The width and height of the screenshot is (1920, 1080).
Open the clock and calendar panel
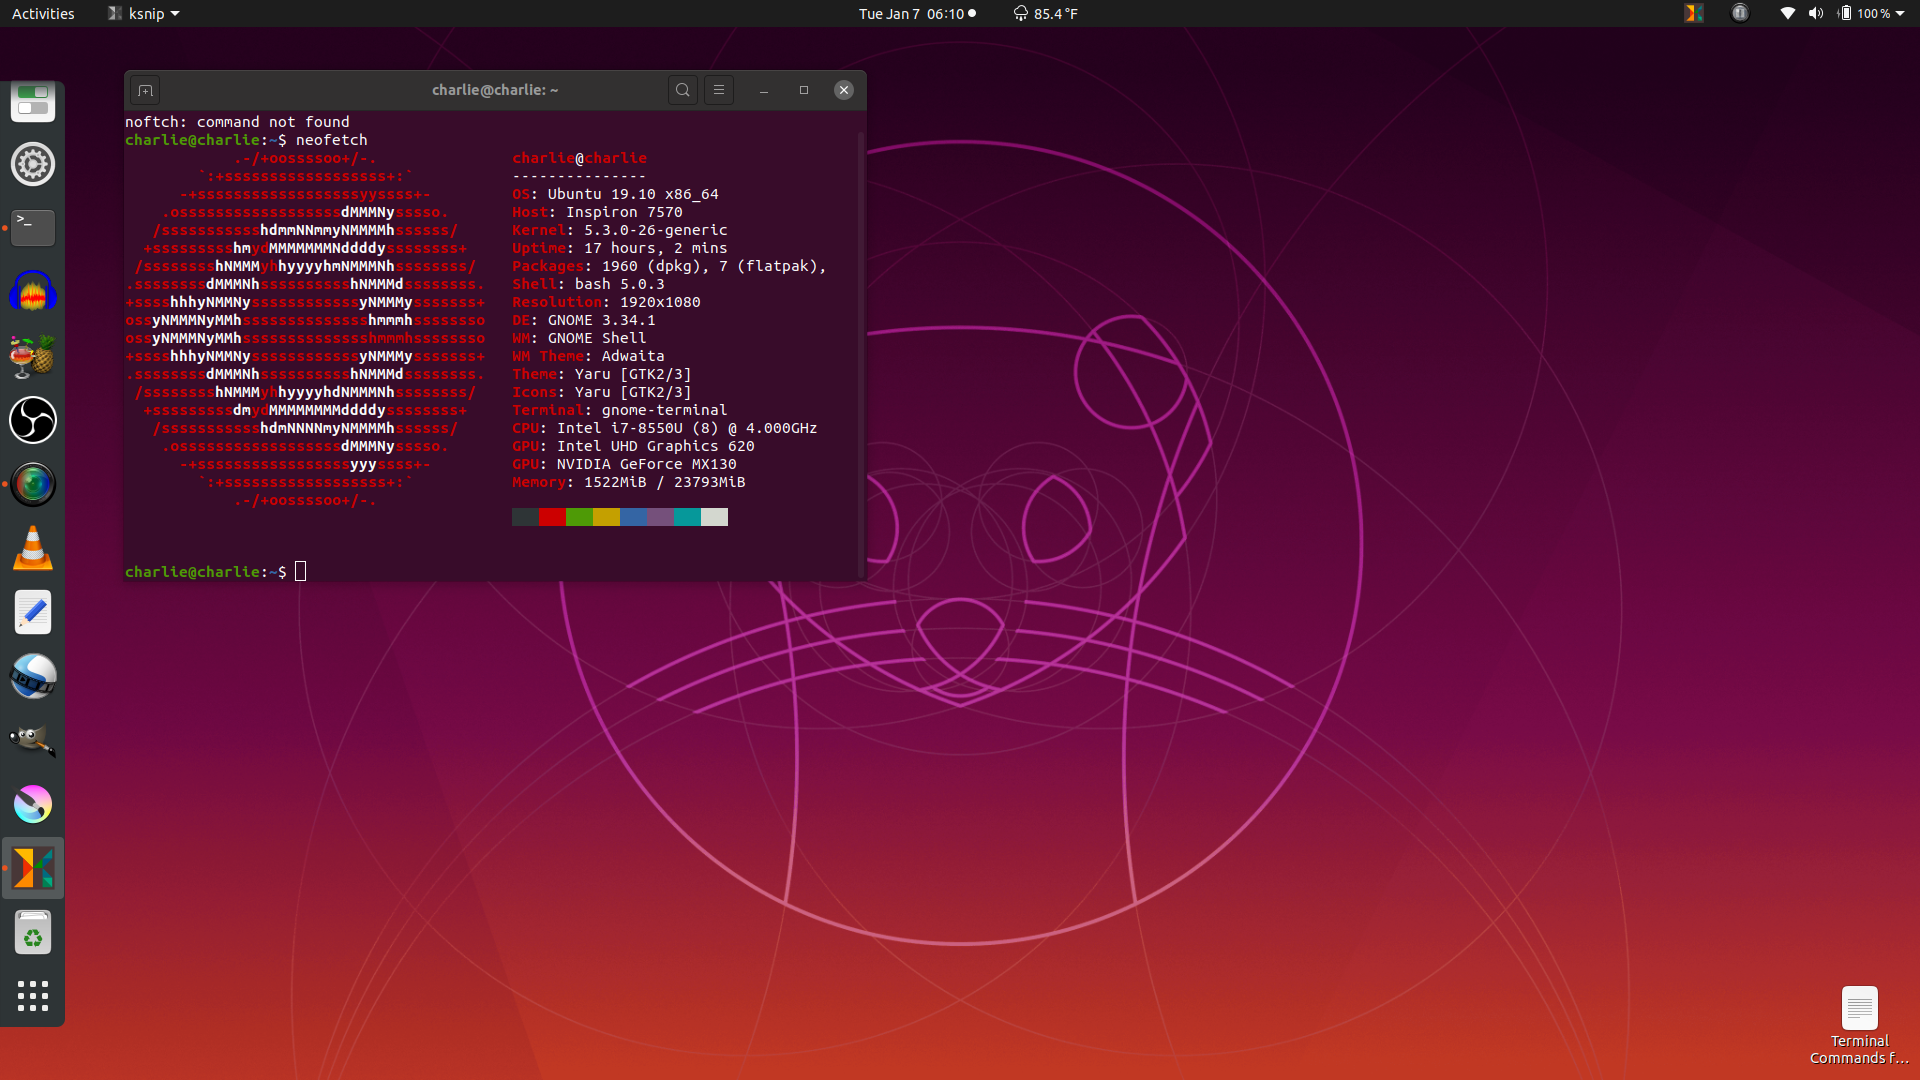point(917,13)
